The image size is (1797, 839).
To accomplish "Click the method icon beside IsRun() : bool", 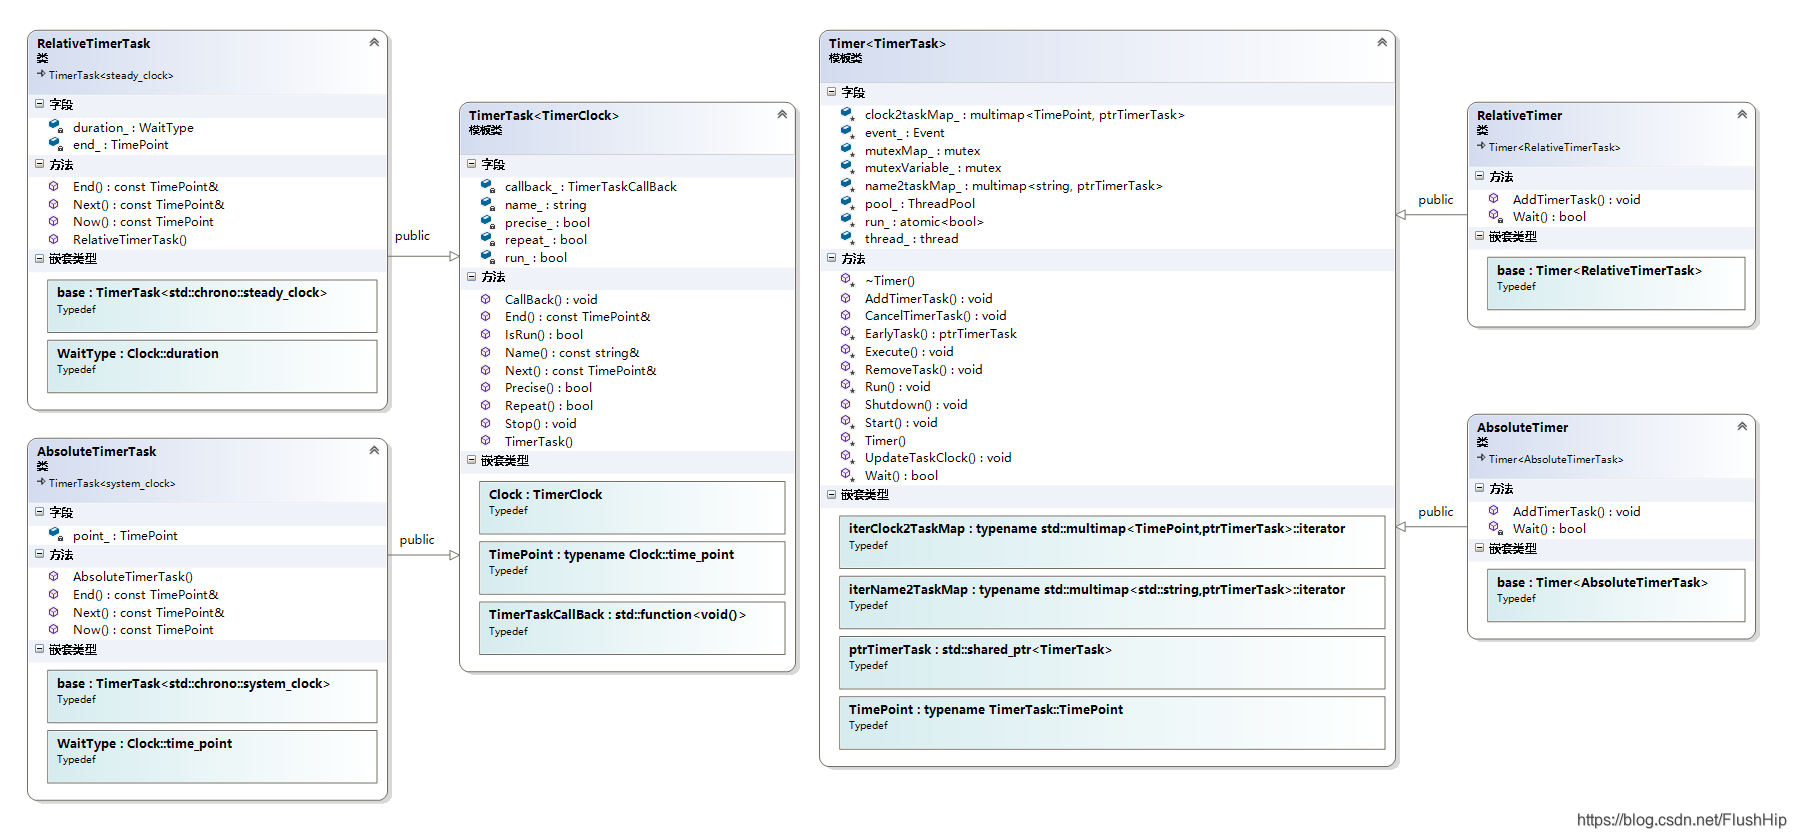I will coord(486,334).
